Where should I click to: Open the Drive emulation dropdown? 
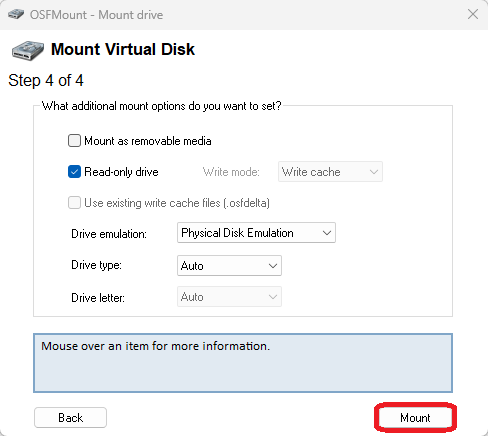tap(256, 233)
